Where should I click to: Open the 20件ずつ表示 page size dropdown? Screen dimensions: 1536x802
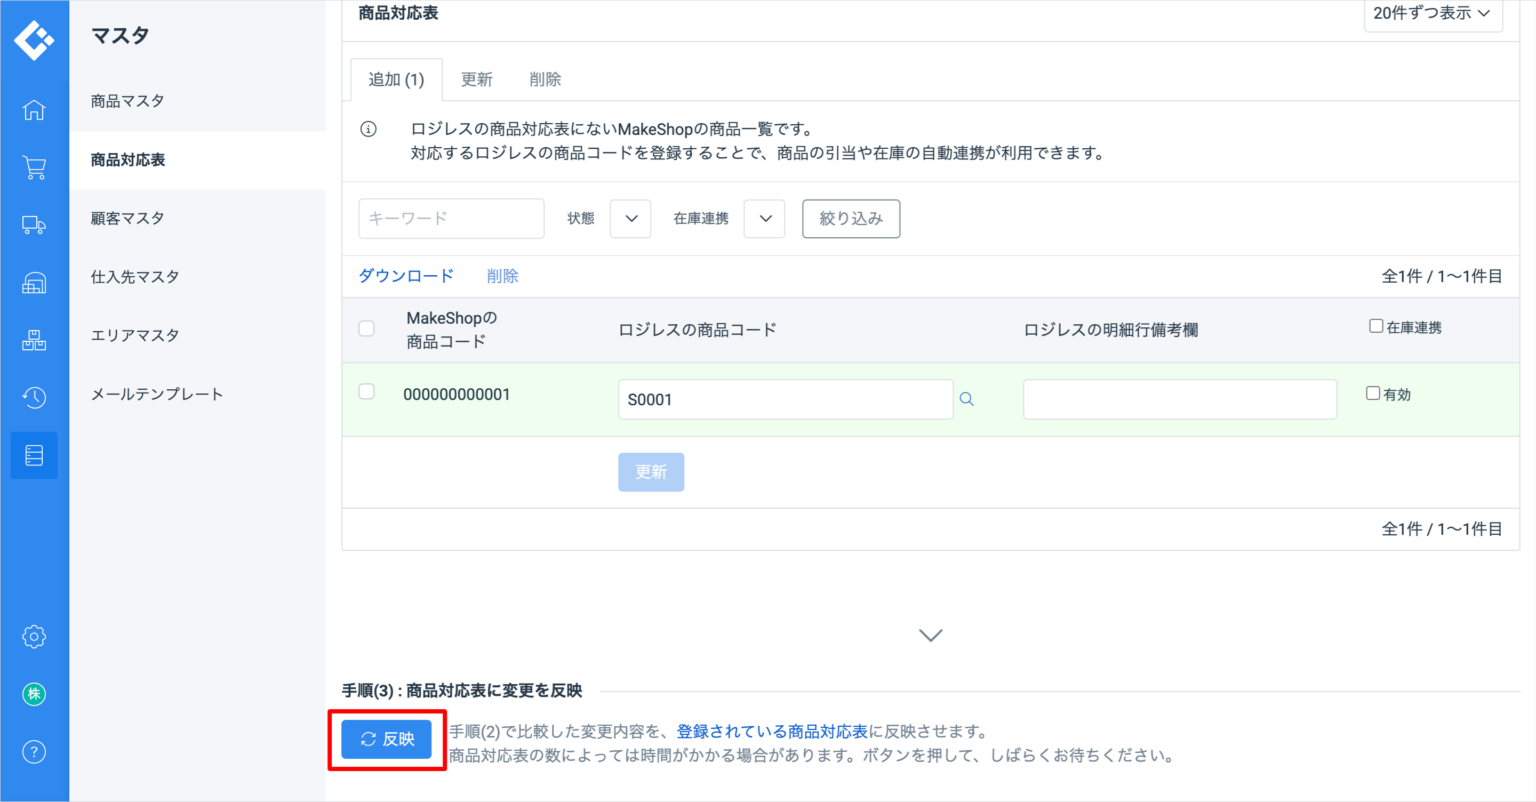[1432, 14]
